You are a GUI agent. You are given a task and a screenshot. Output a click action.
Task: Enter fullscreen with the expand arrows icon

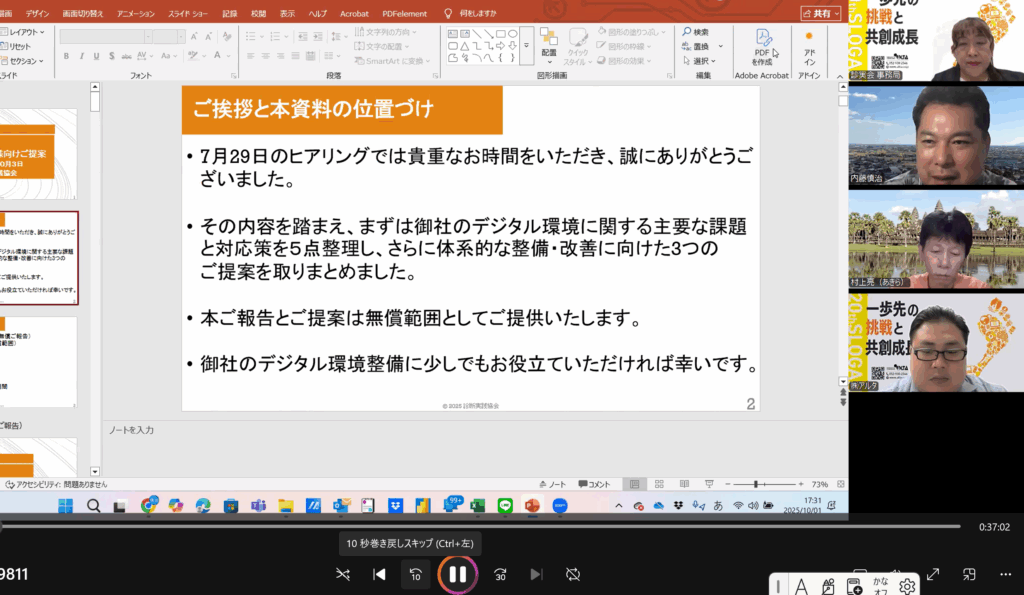point(932,574)
